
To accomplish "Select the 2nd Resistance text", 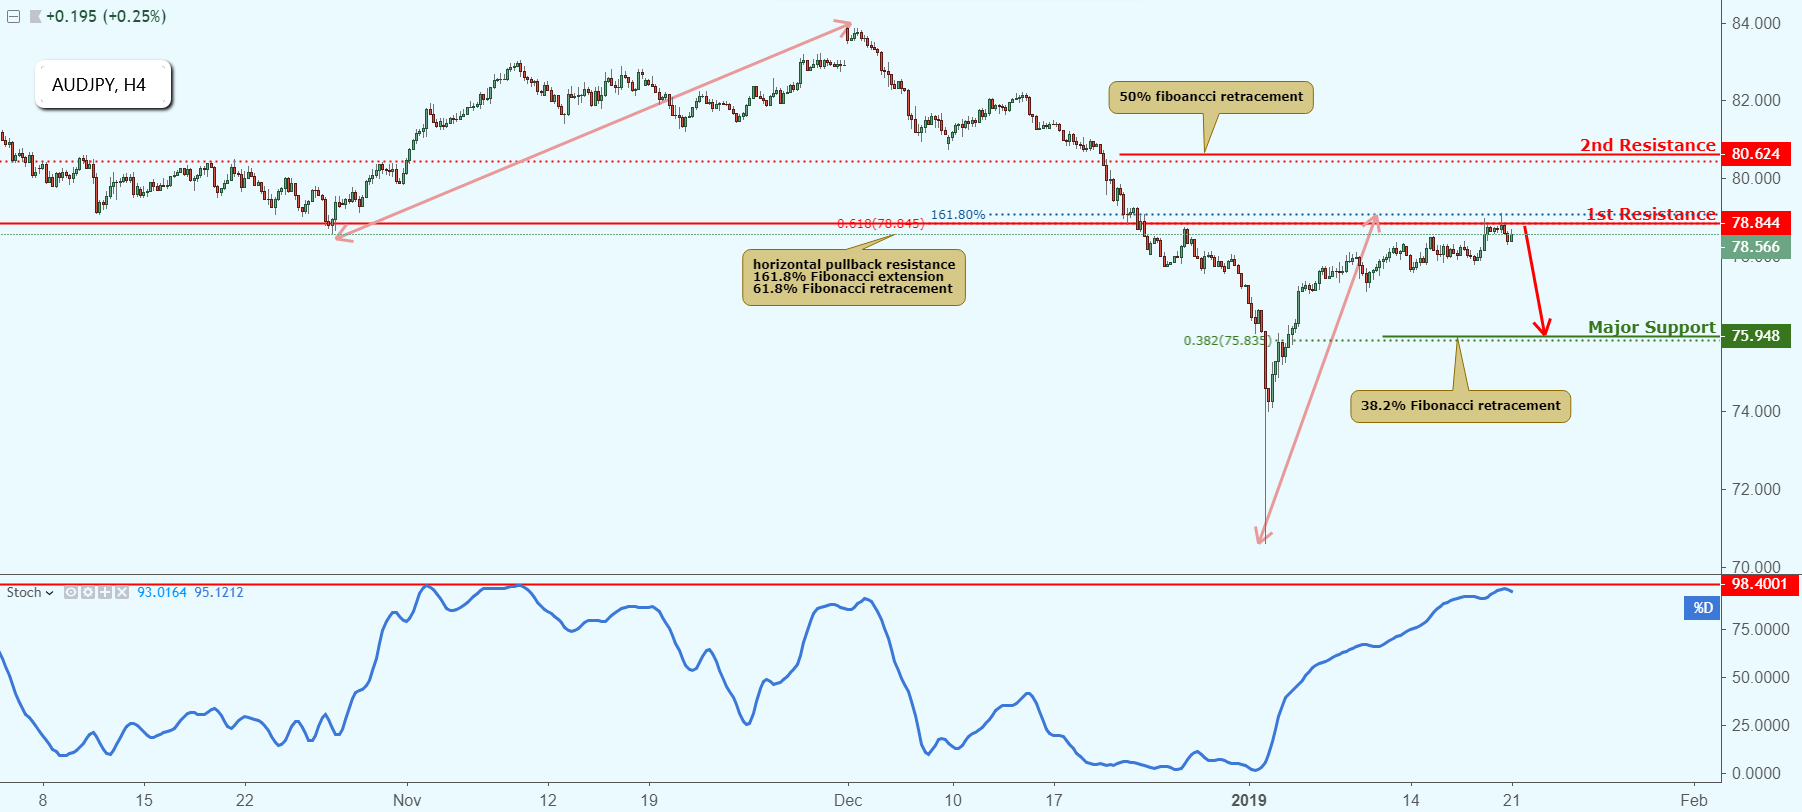I will (x=1647, y=145).
